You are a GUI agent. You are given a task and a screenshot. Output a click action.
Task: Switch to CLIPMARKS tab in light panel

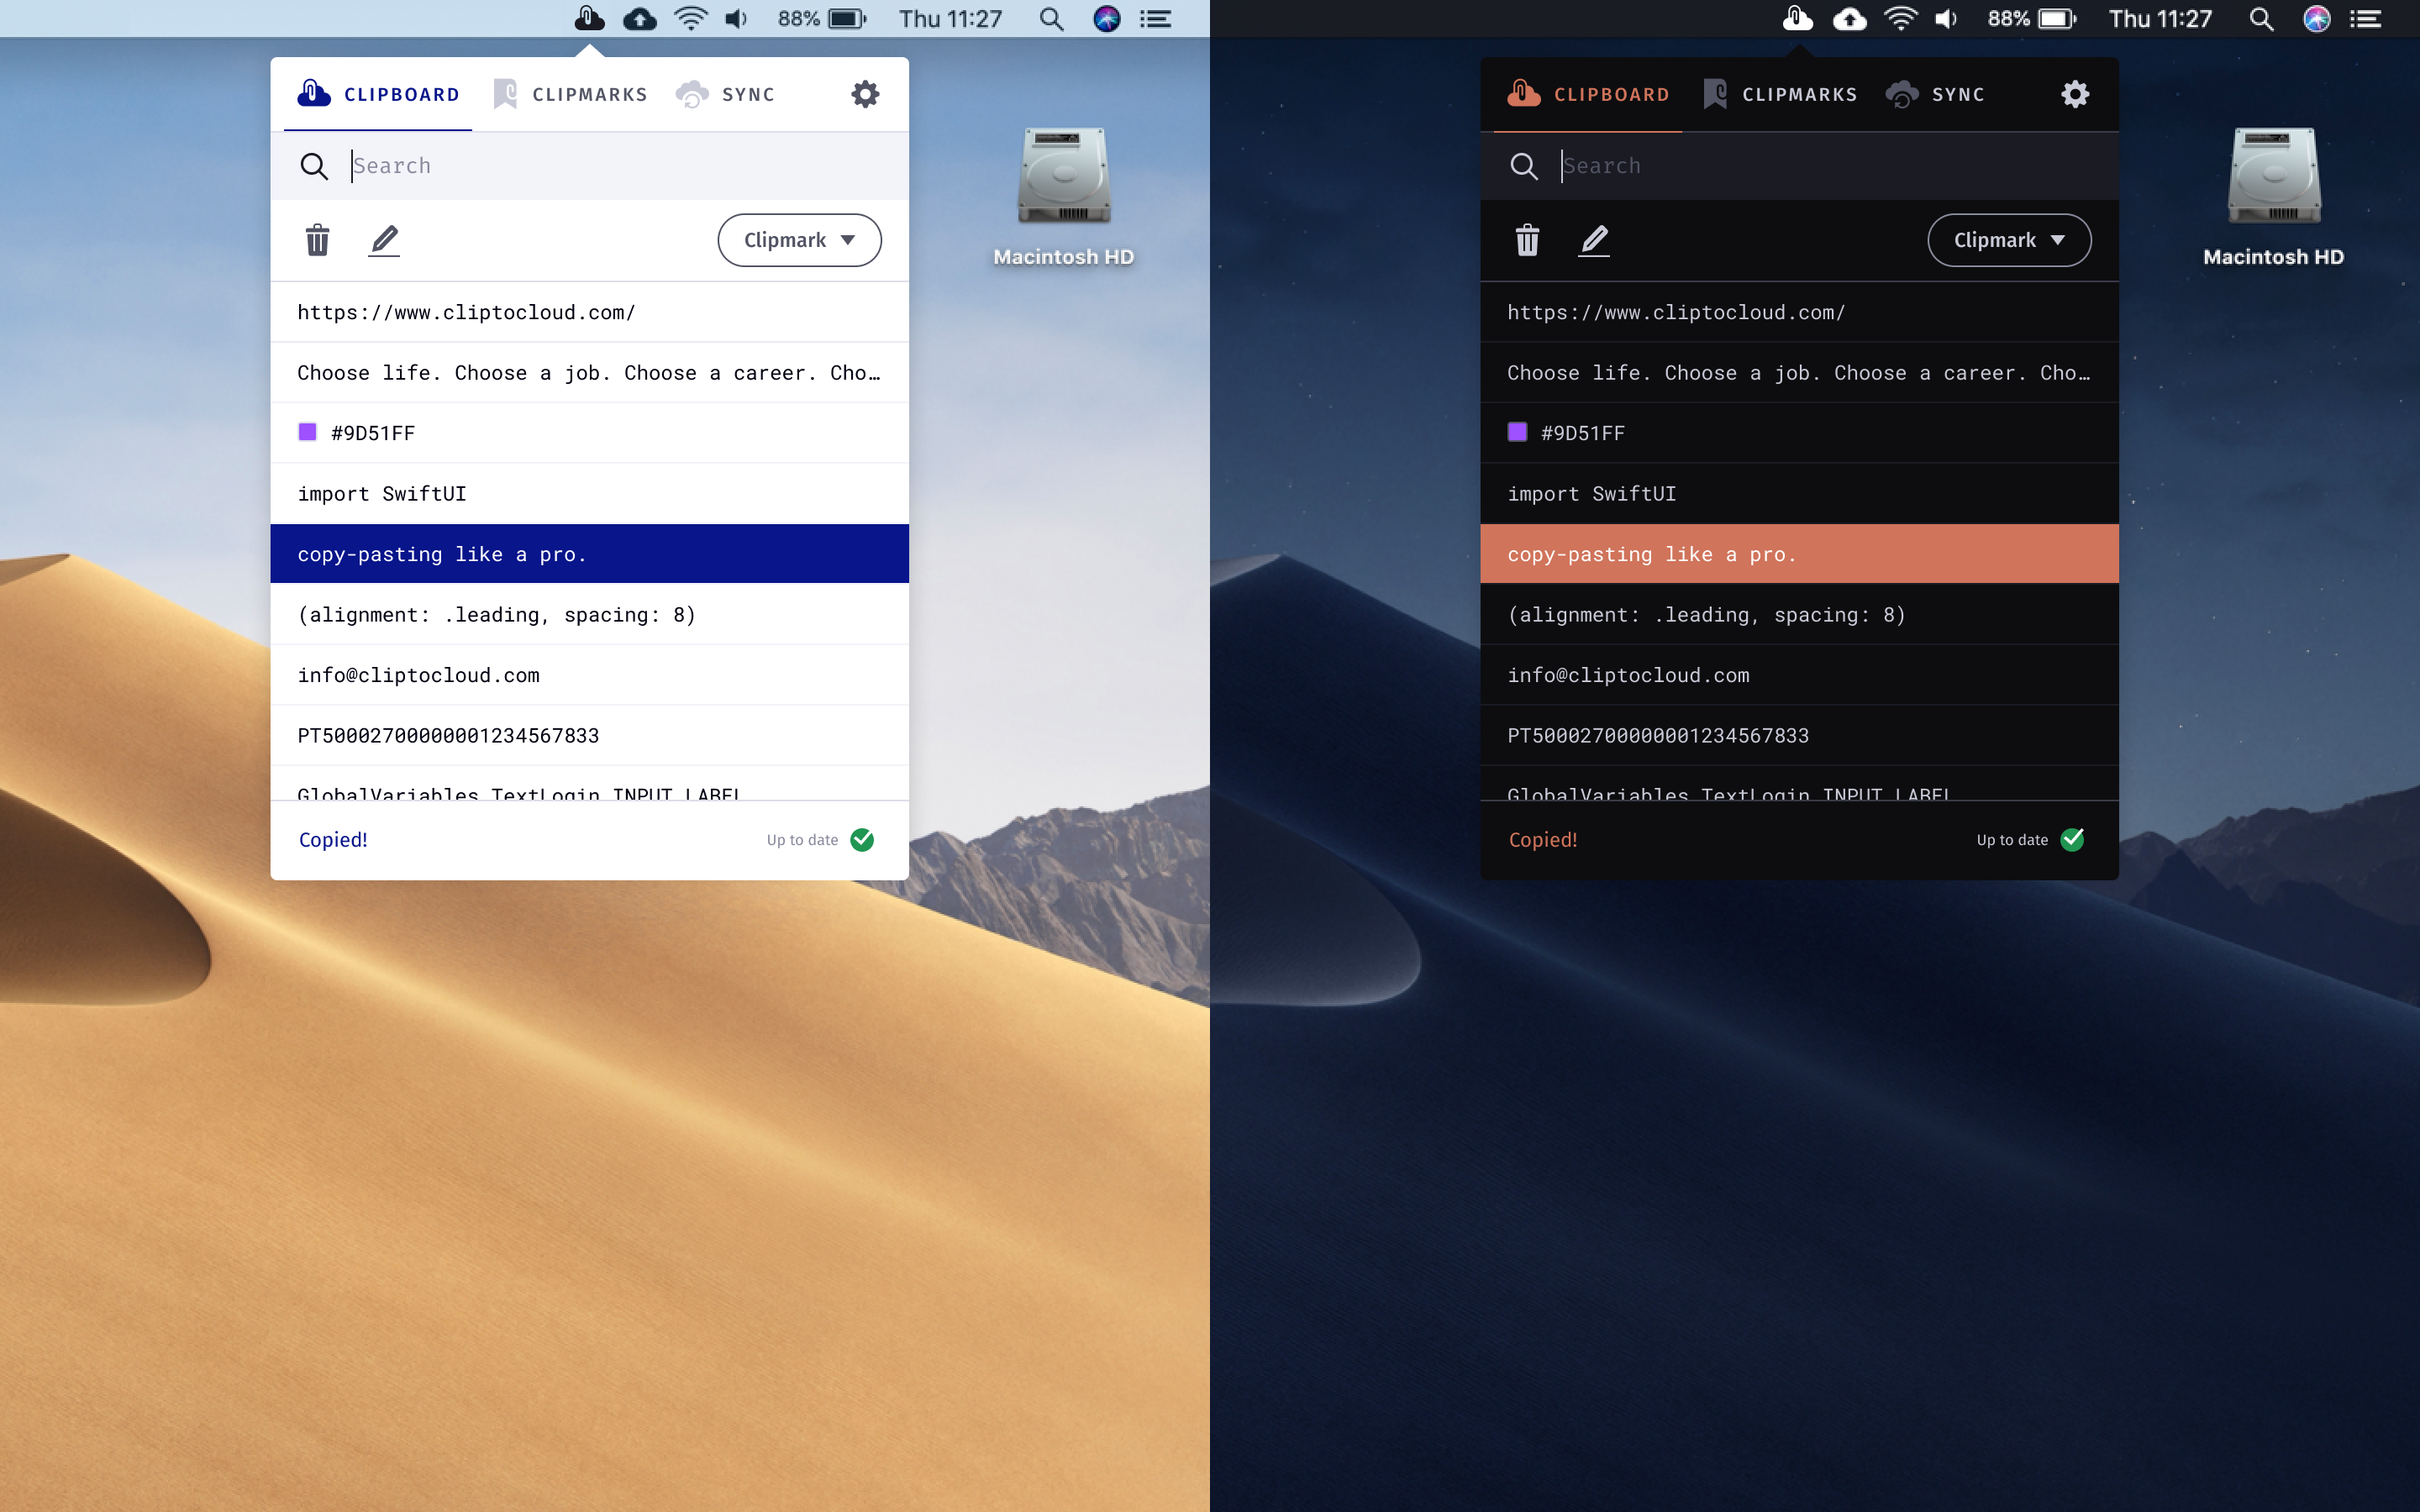[x=571, y=95]
